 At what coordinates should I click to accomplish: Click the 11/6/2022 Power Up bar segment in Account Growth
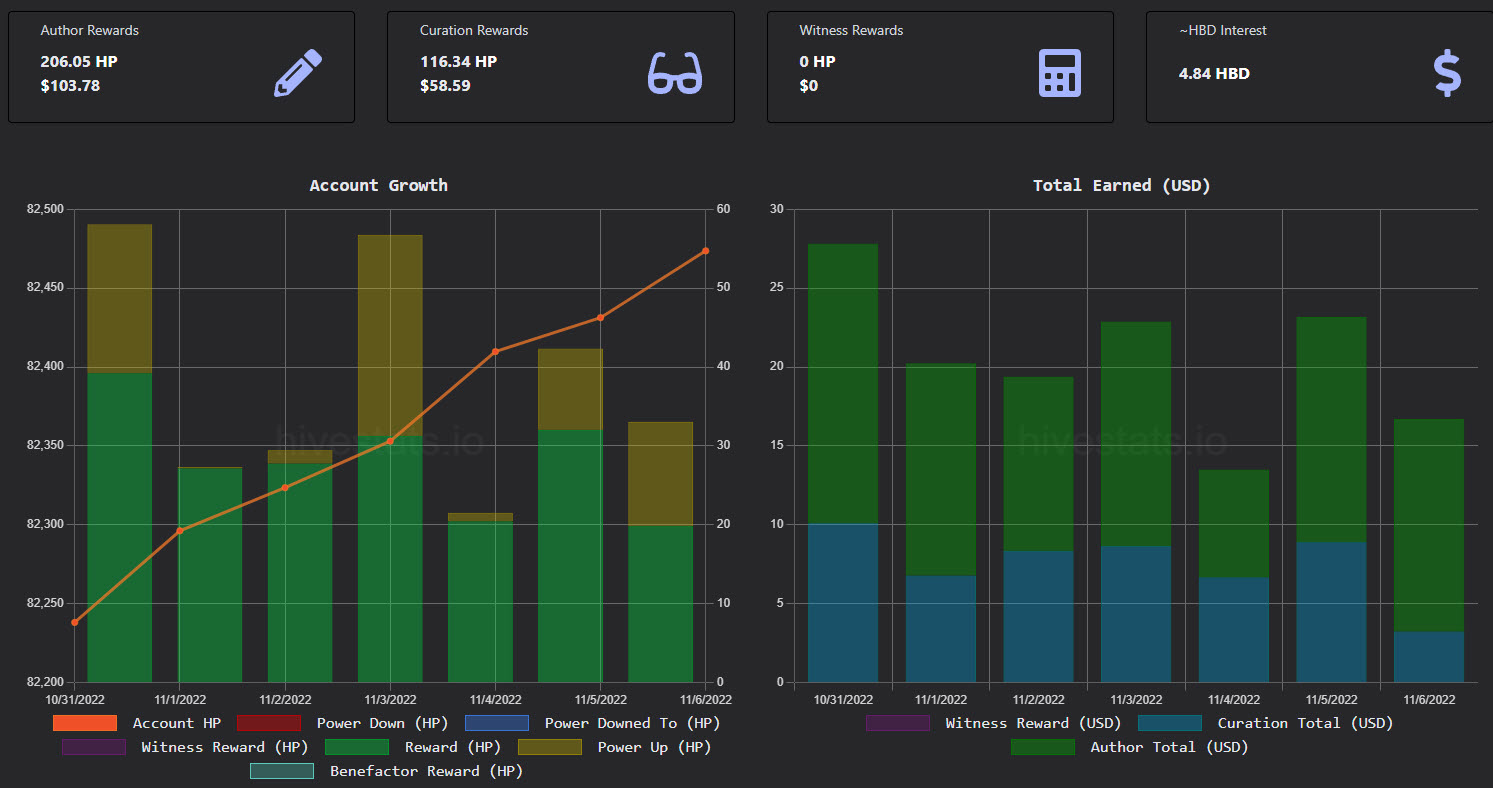[x=660, y=474]
